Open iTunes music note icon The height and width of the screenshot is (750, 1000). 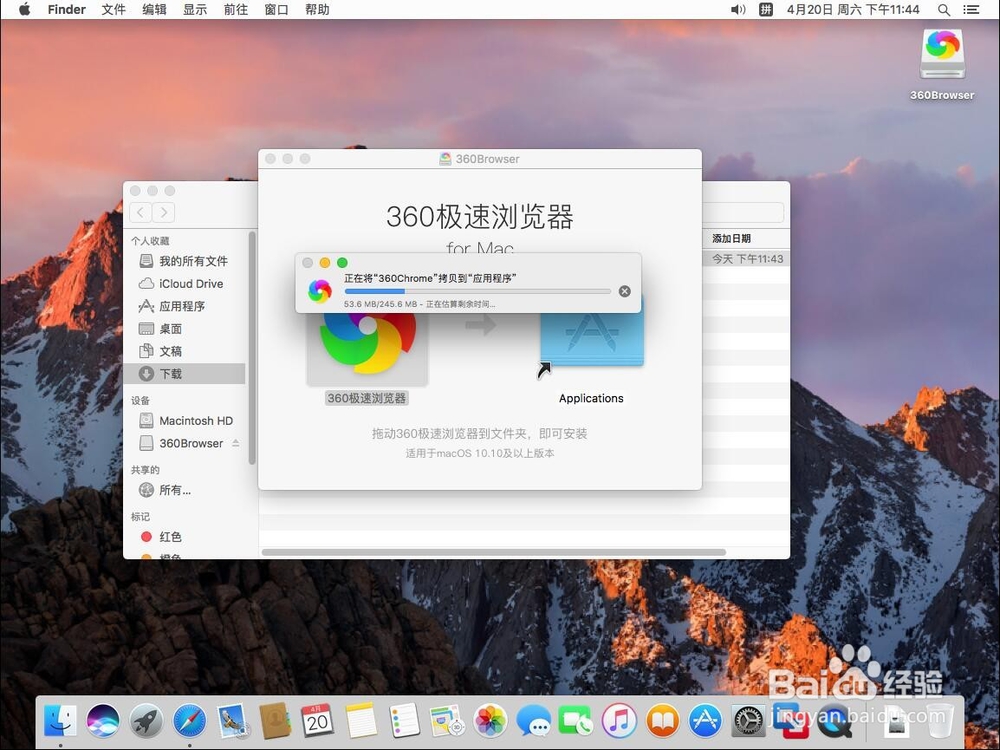619,721
